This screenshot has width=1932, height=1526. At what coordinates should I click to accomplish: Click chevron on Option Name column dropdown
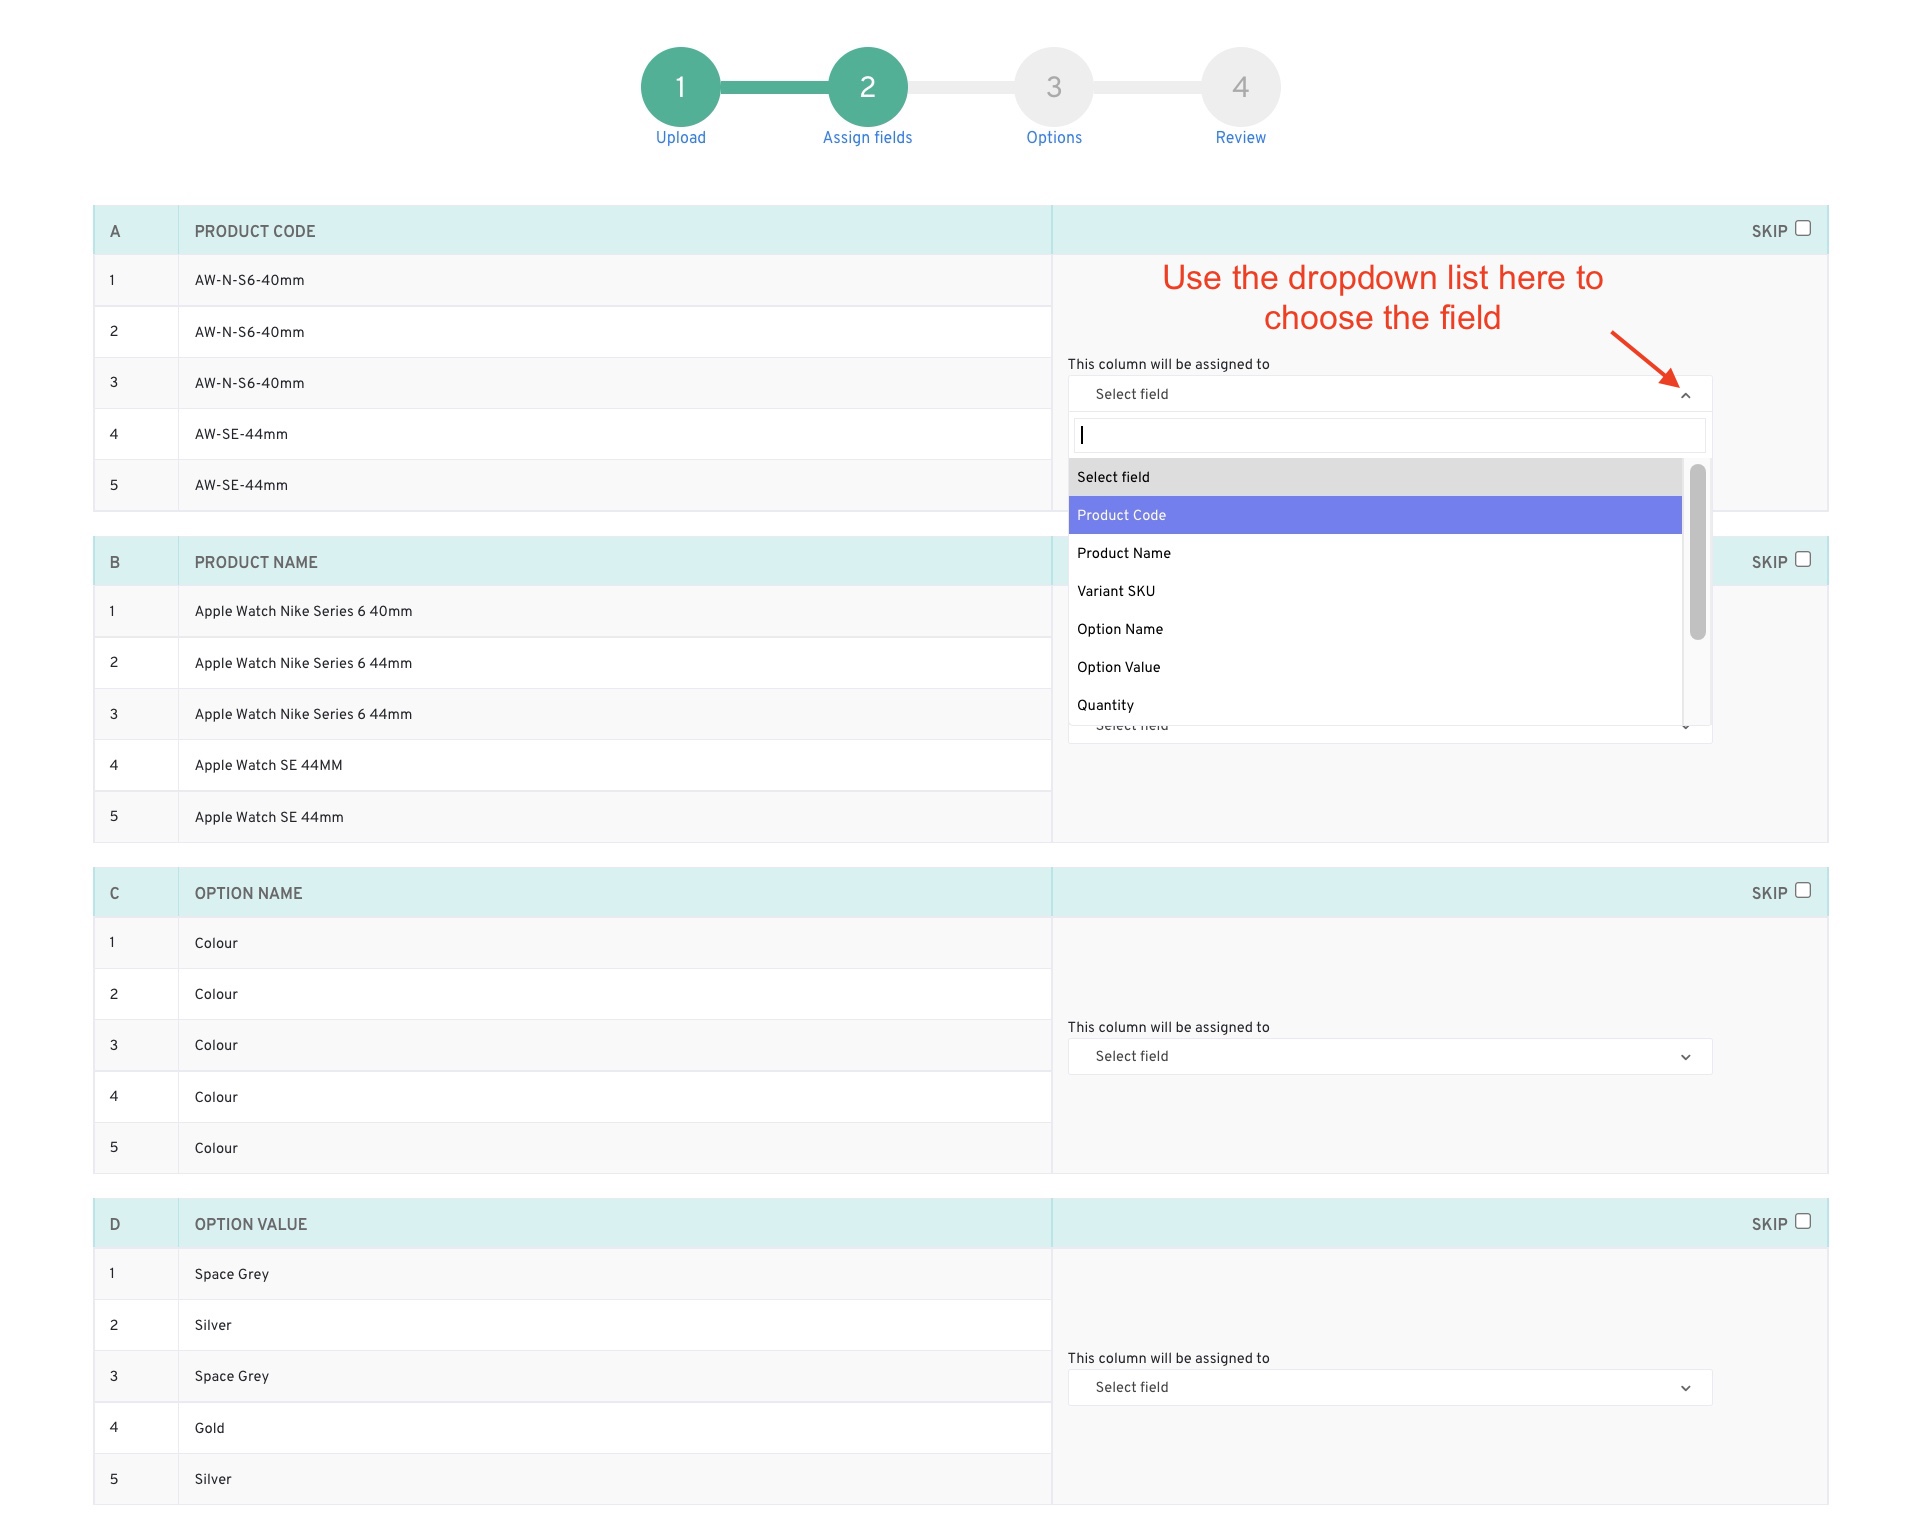(x=1685, y=1057)
